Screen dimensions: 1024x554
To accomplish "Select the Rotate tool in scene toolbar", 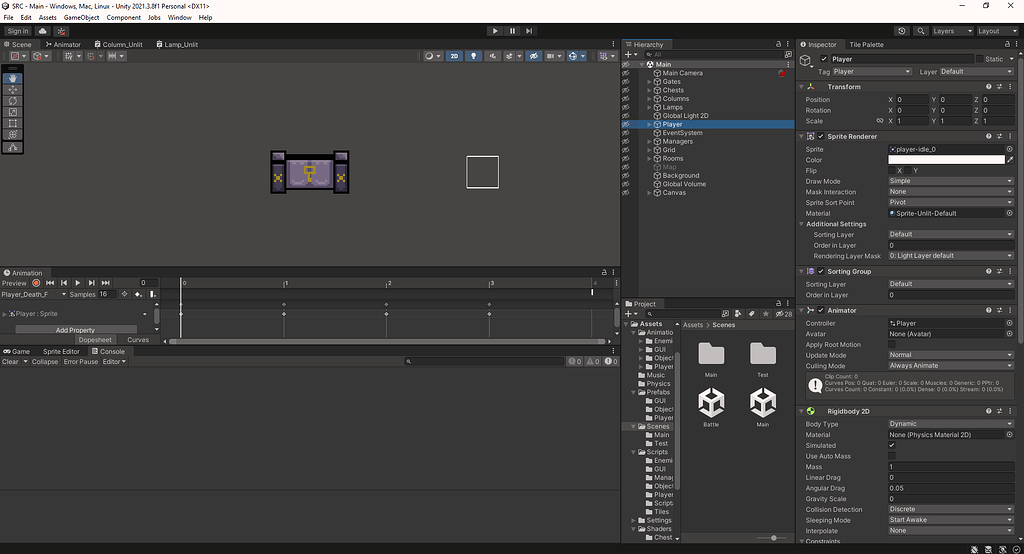I will pos(13,101).
